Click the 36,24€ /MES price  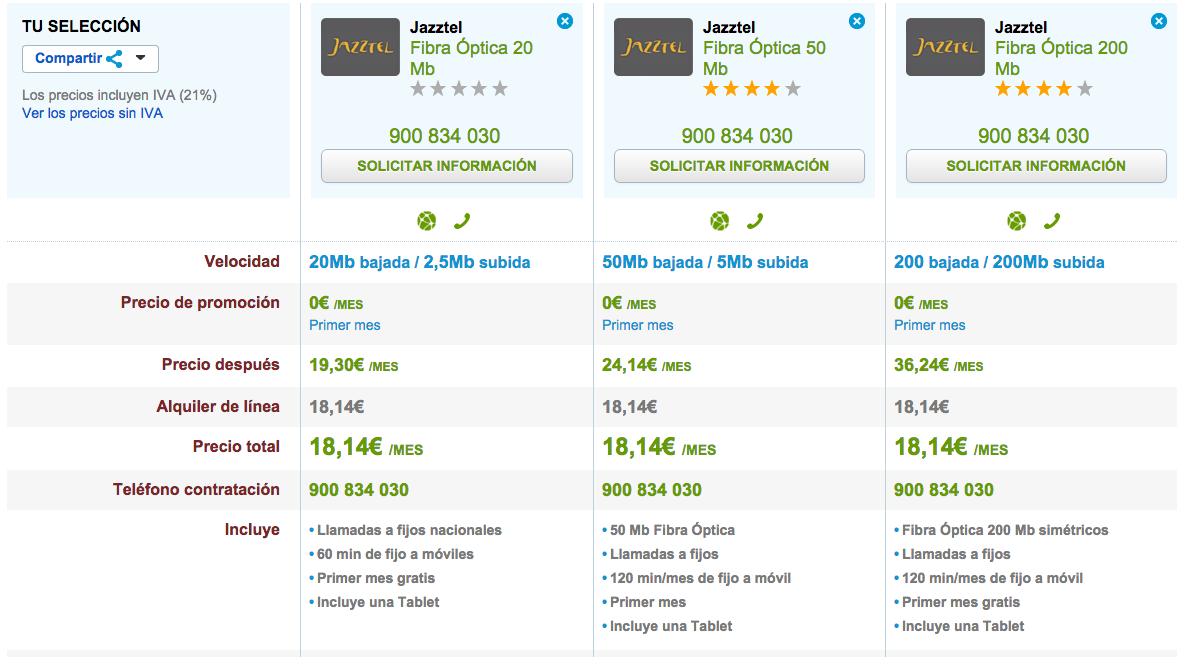click(x=939, y=366)
